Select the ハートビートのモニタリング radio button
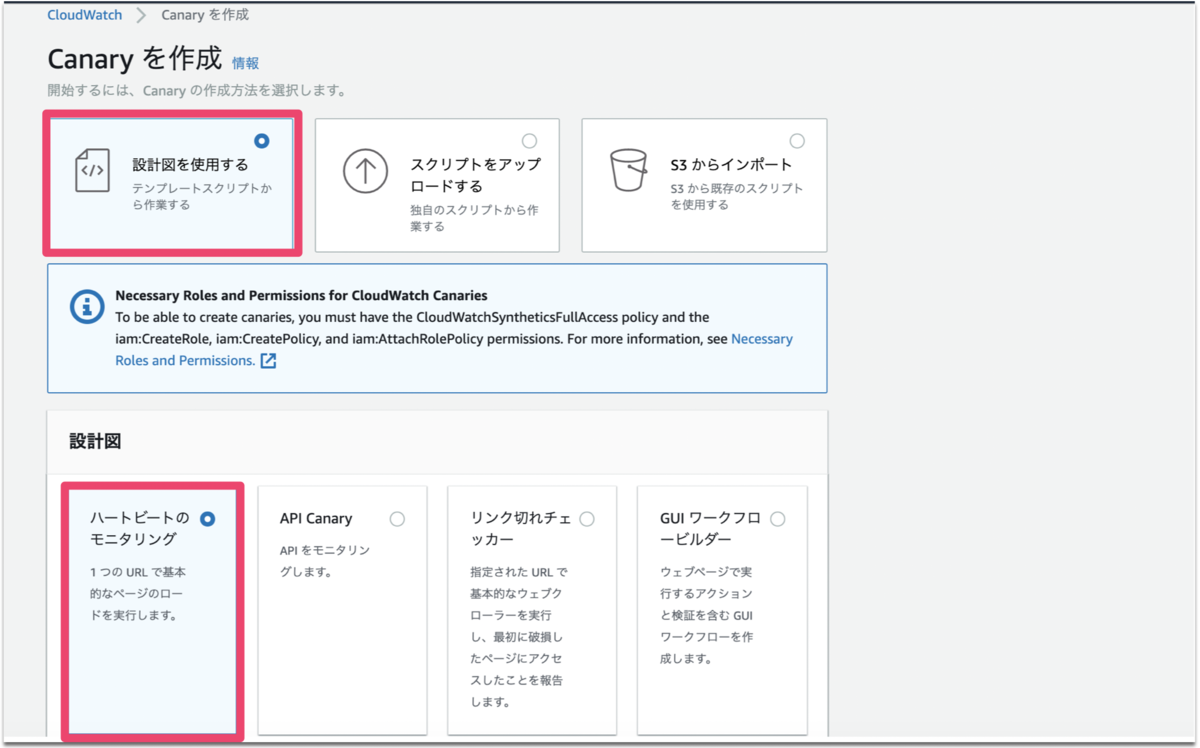 [206, 518]
